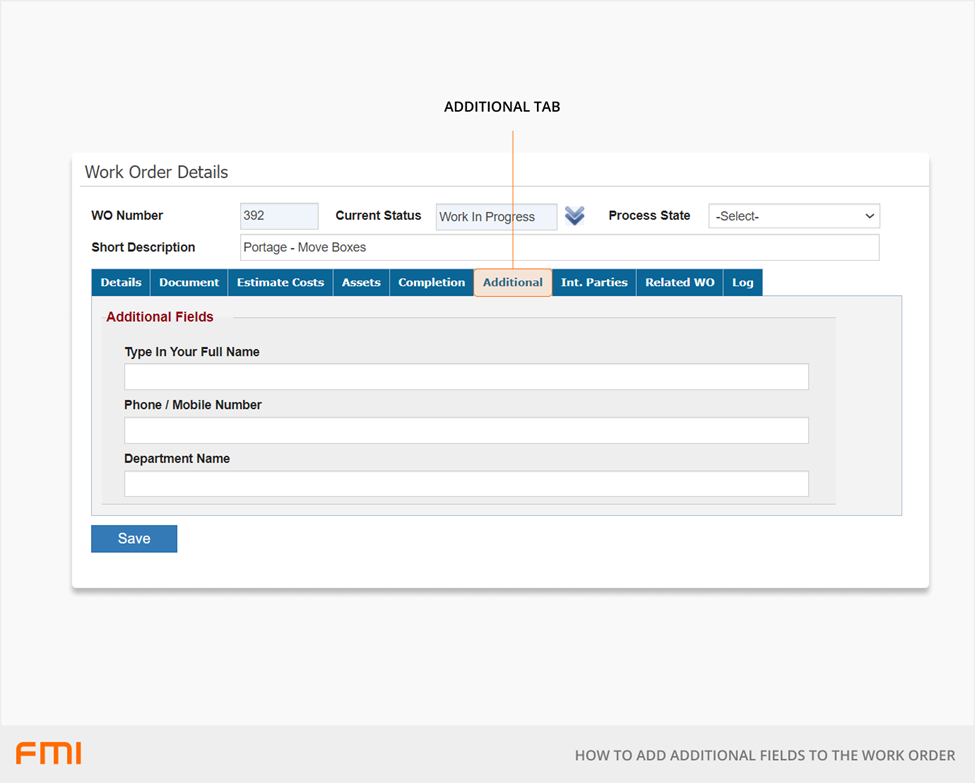
Task: Click the double chevron status icon
Action: (574, 216)
